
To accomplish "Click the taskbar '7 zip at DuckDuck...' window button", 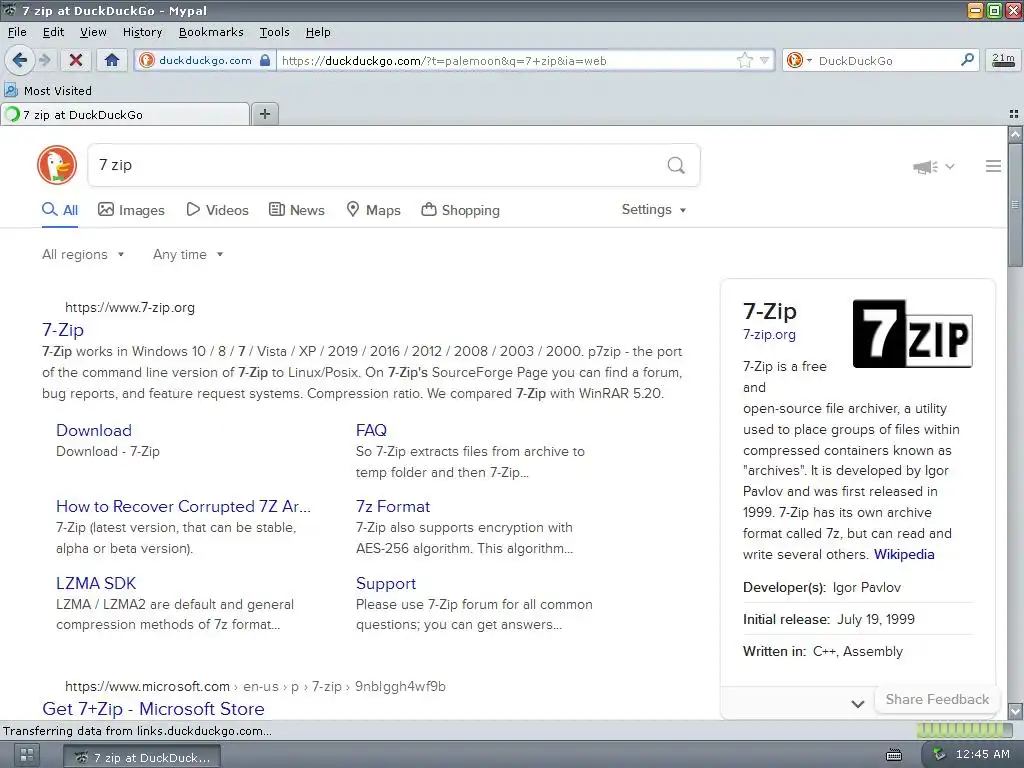I will 142,757.
